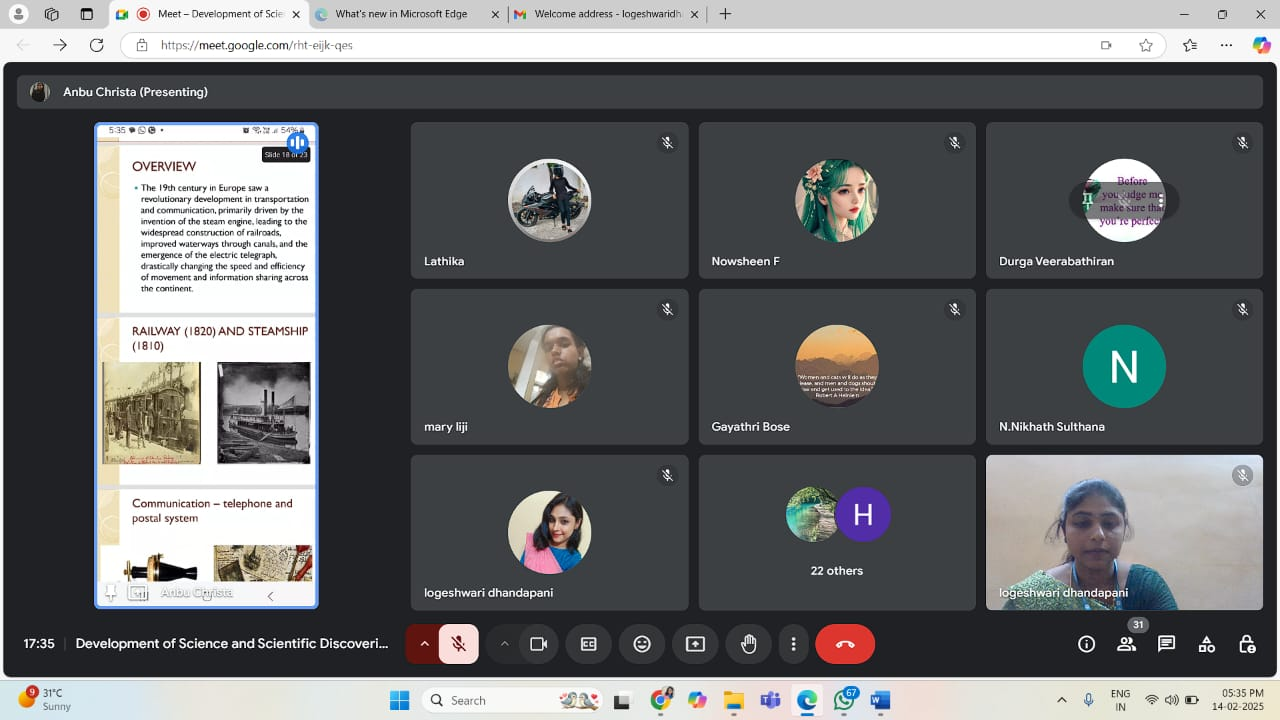
Task: Open camera permission icon in address bar
Action: [1106, 45]
